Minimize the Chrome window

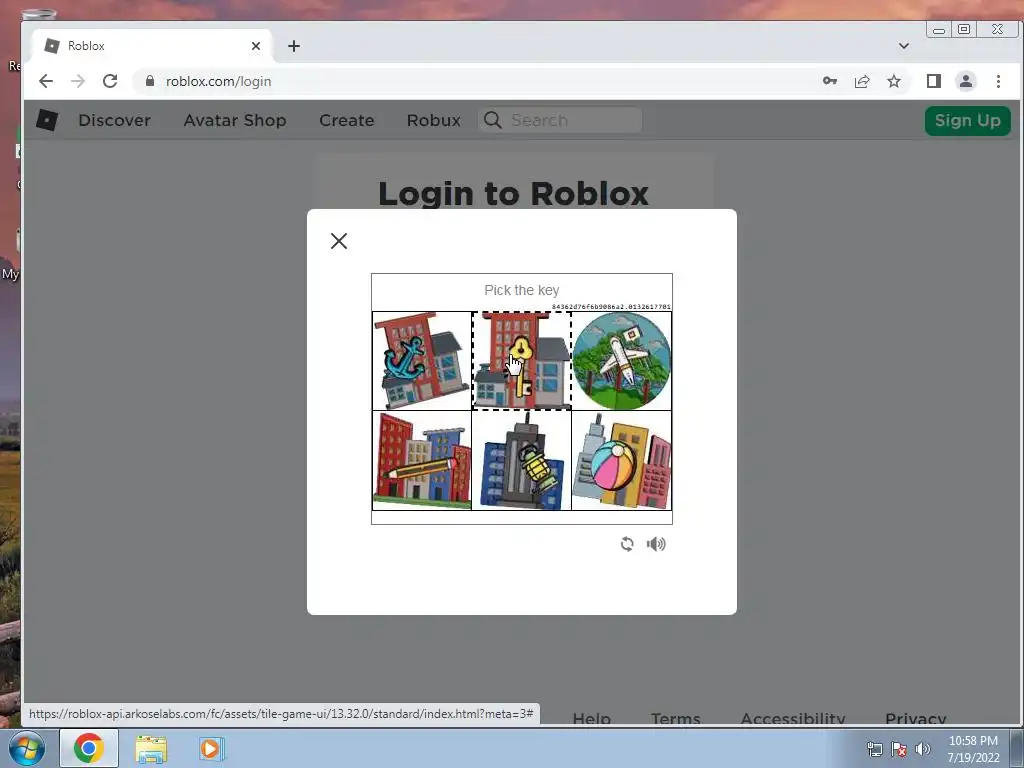coord(938,29)
